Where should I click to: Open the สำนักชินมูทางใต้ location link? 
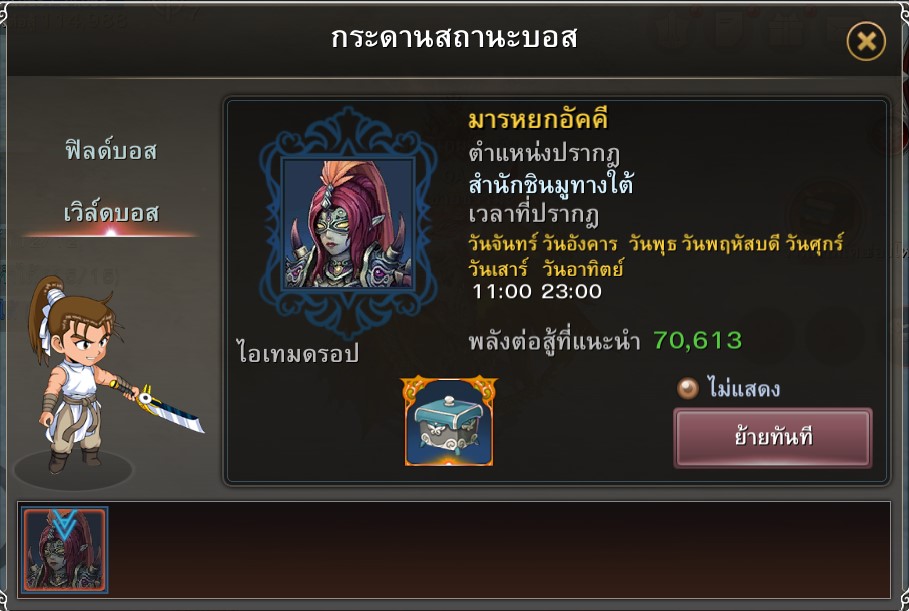(x=550, y=184)
